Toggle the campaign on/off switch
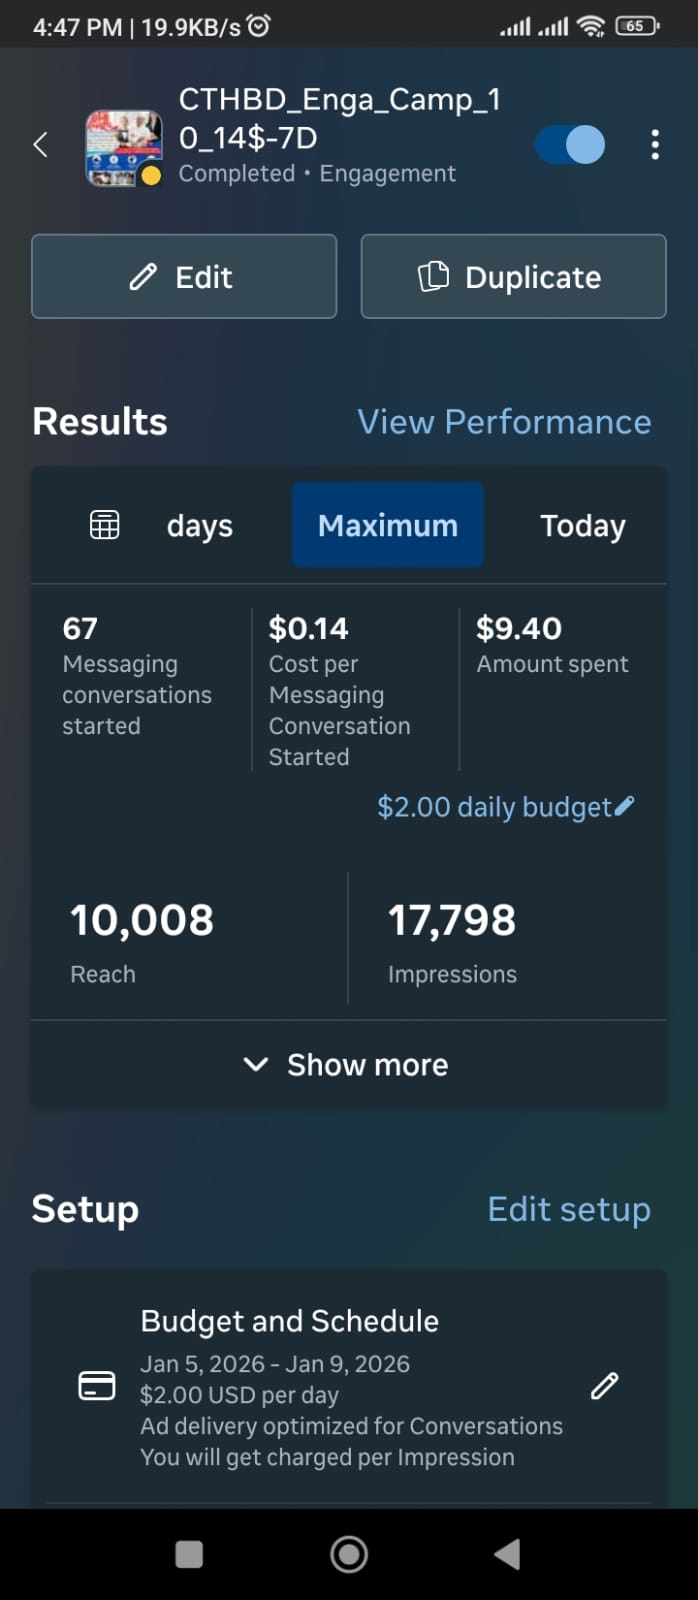Viewport: 698px width, 1600px height. 570,145
